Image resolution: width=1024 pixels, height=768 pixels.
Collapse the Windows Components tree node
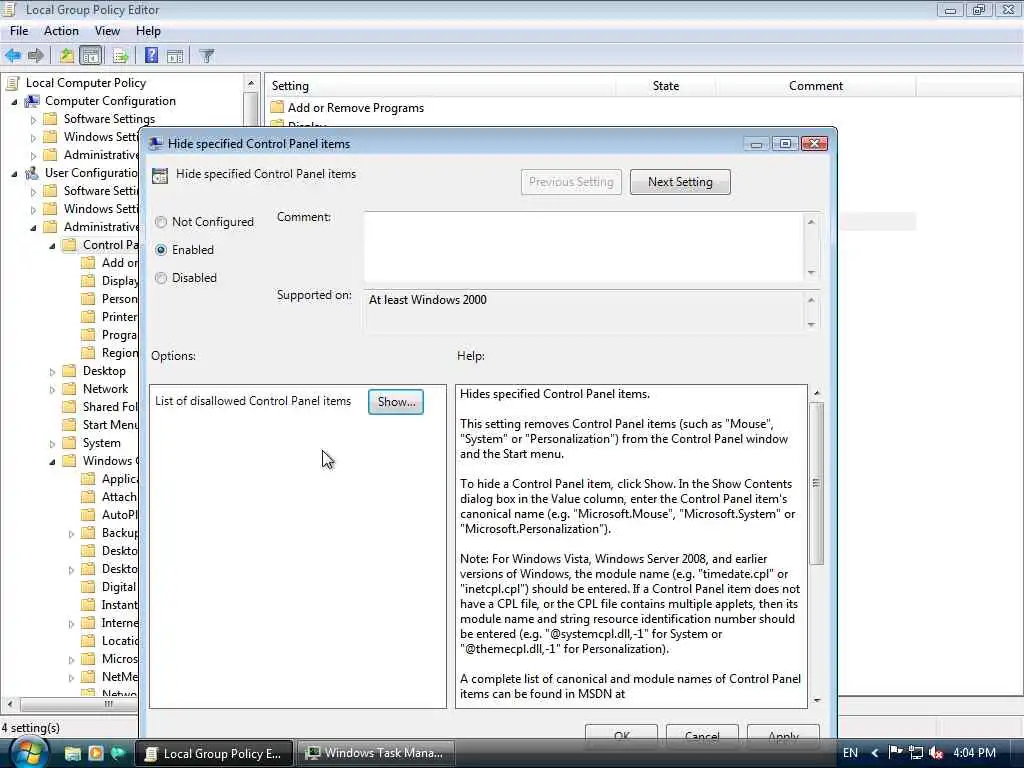coord(52,462)
